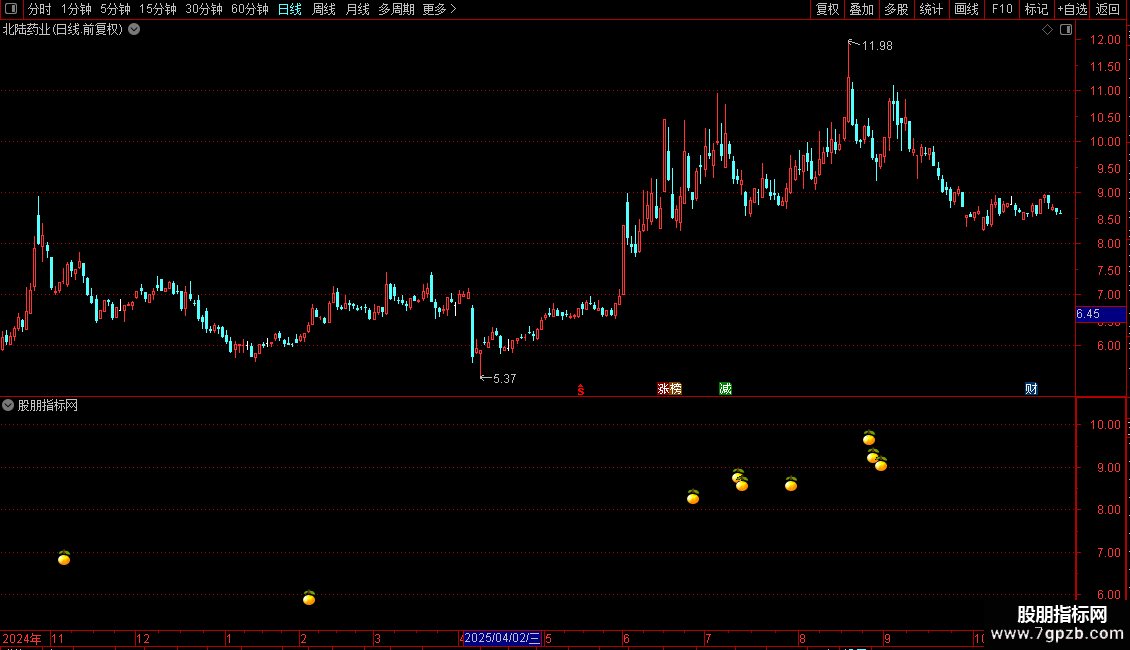Select the 1分钟 period
1130x650 pixels.
click(x=76, y=9)
